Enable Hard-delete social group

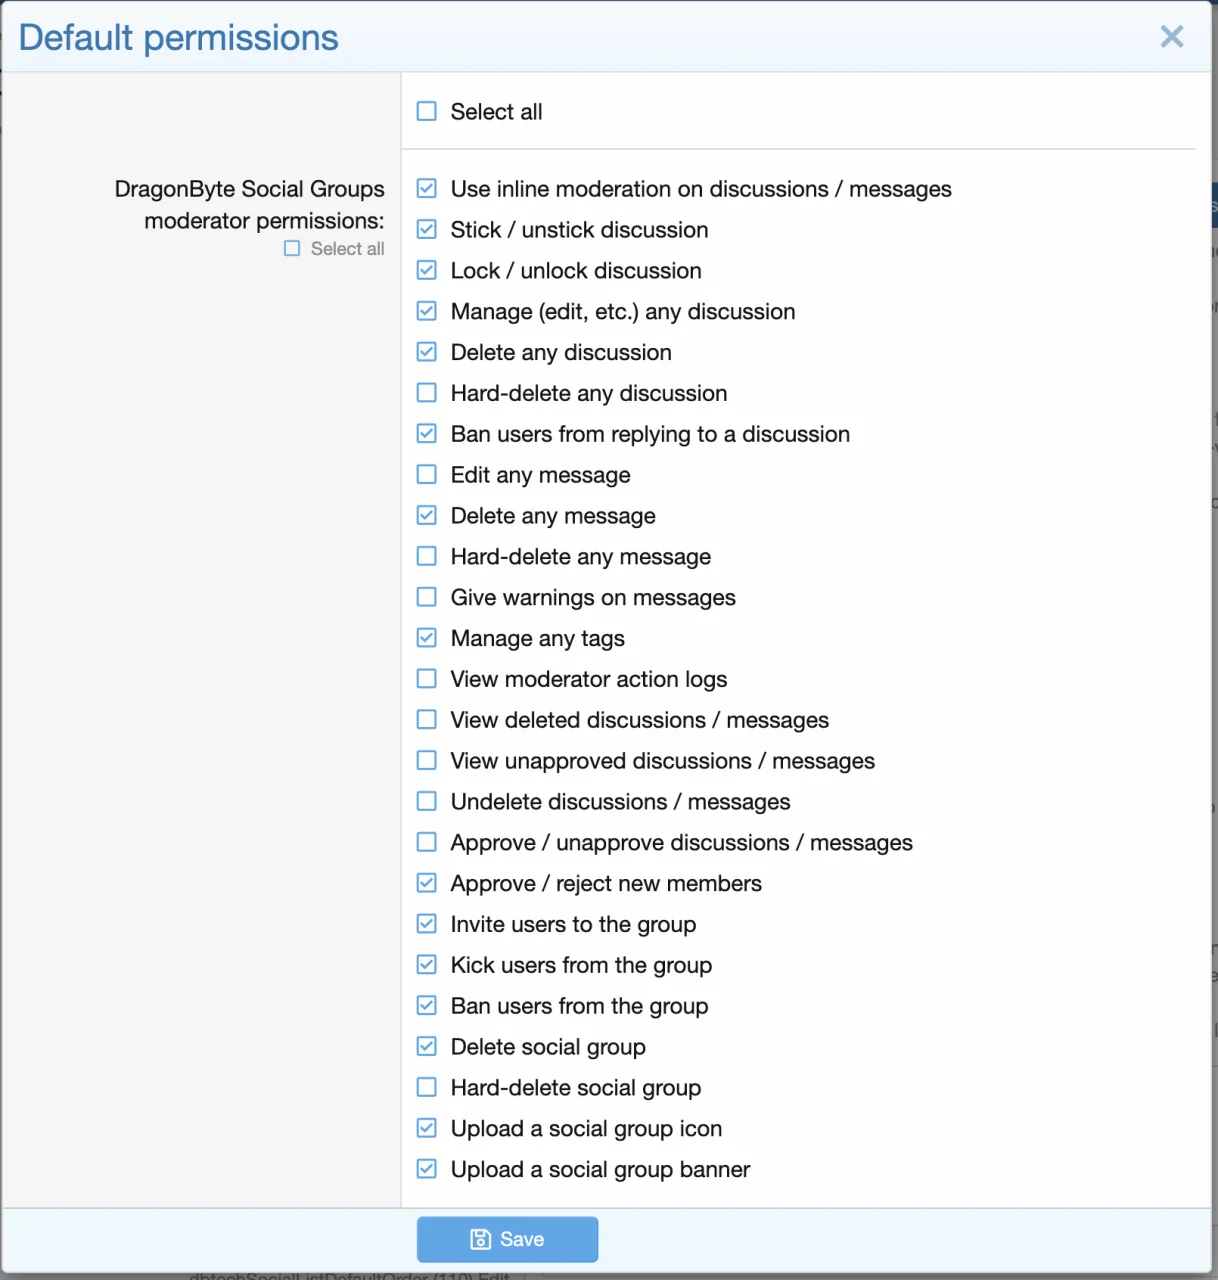point(427,1088)
